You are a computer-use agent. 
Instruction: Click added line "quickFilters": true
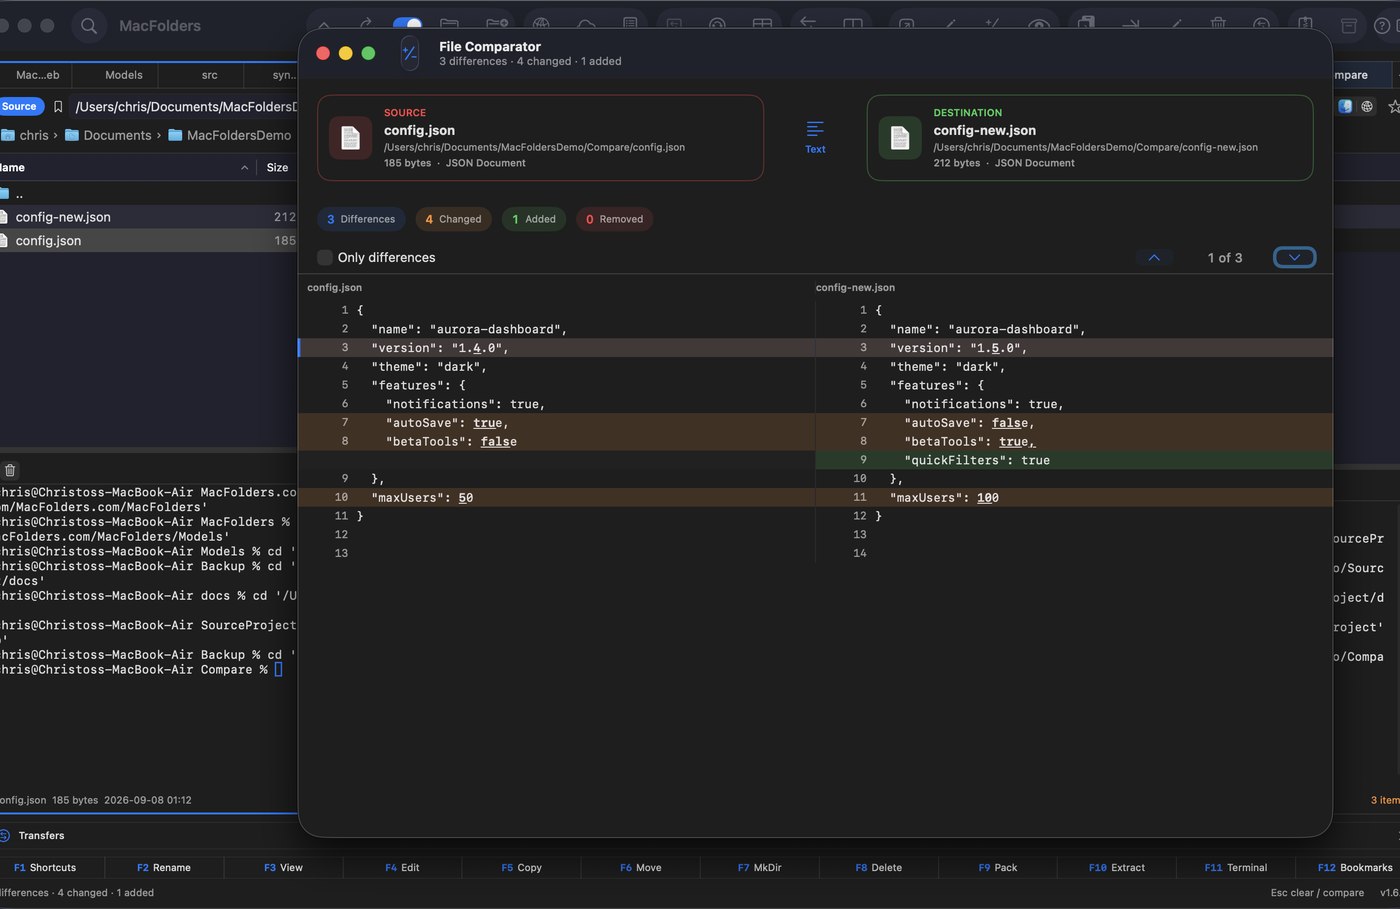(x=1073, y=460)
